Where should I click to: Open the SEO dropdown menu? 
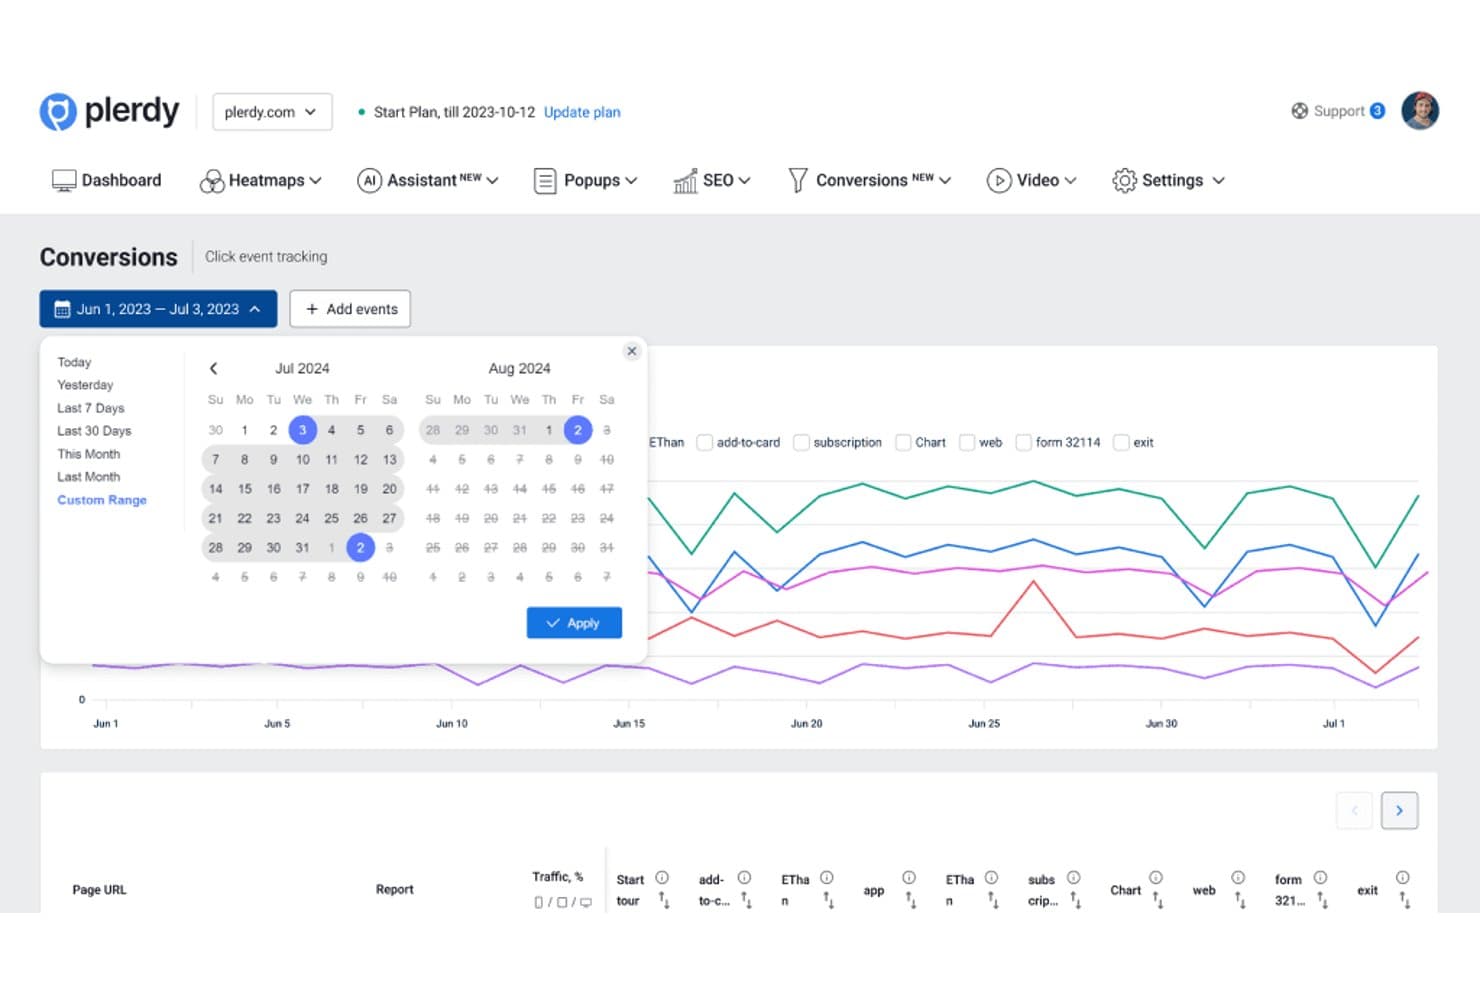[712, 180]
